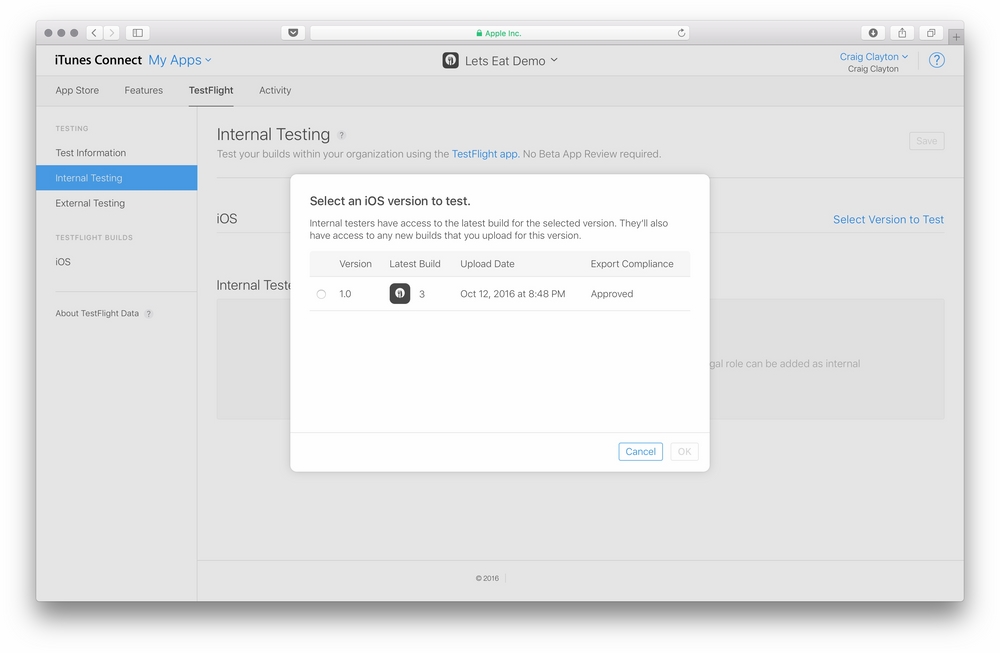Click the iTunes Connect title

click(x=98, y=60)
